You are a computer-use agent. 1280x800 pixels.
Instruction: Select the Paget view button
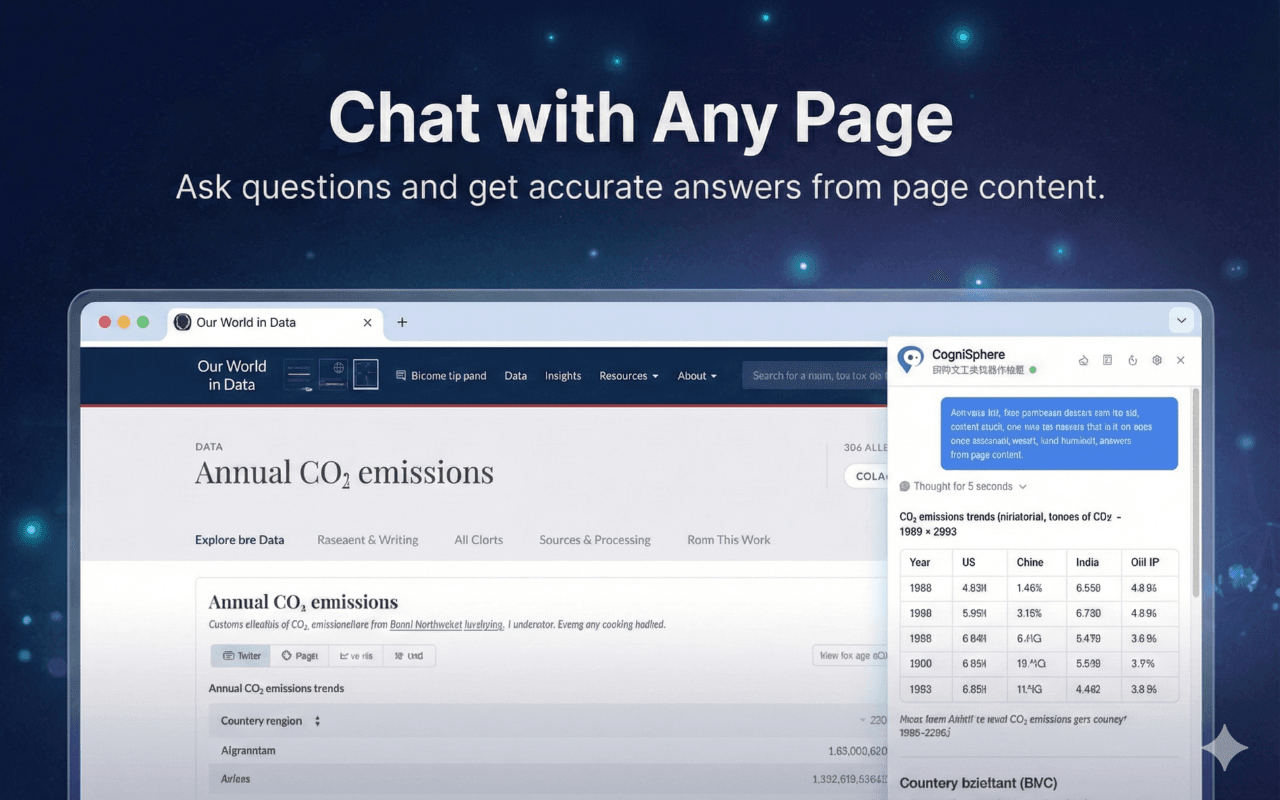(x=299, y=656)
